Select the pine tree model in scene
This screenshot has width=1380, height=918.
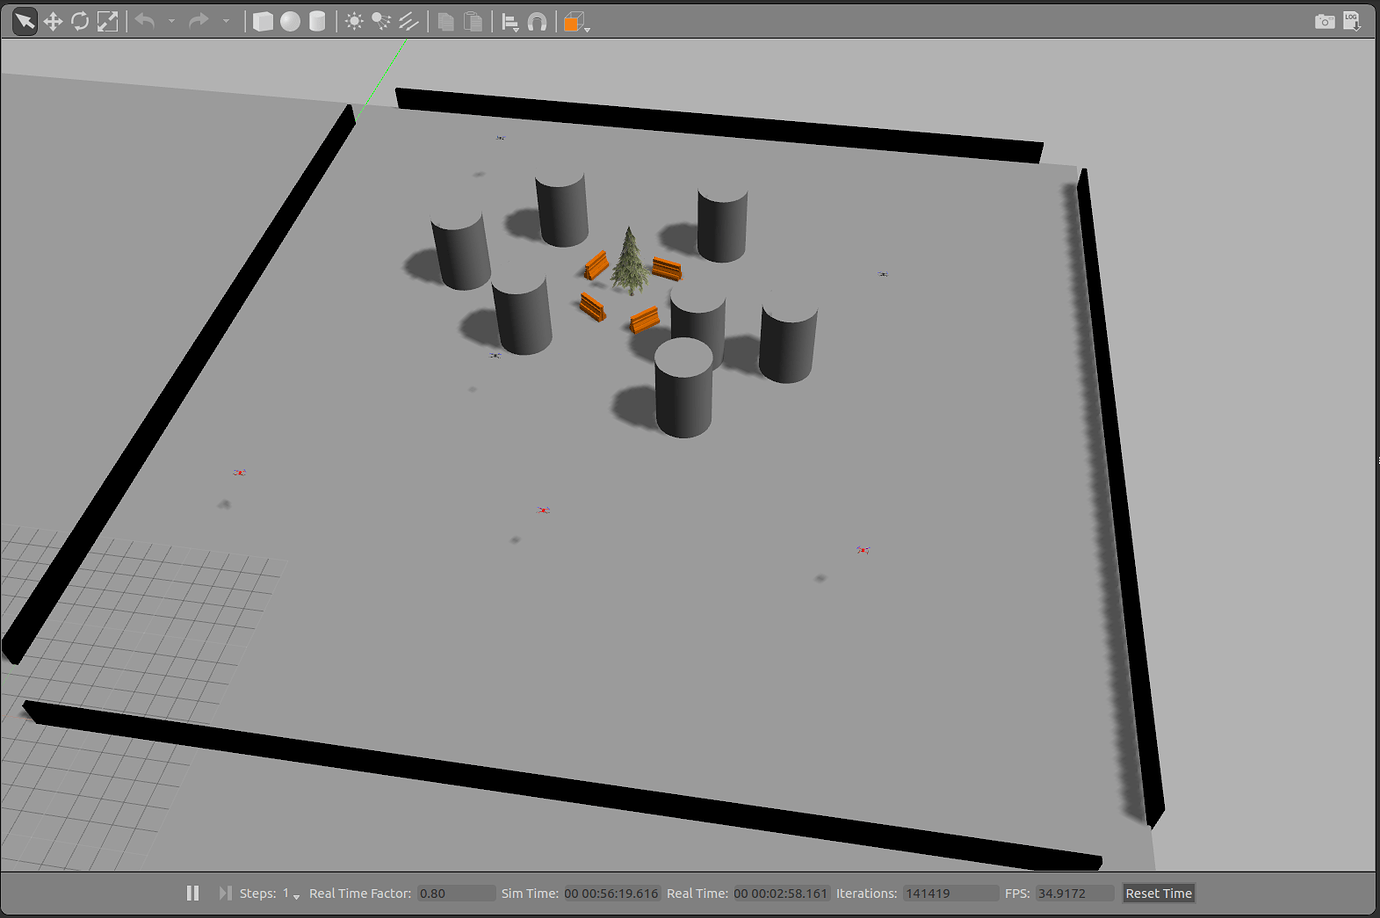[x=629, y=263]
